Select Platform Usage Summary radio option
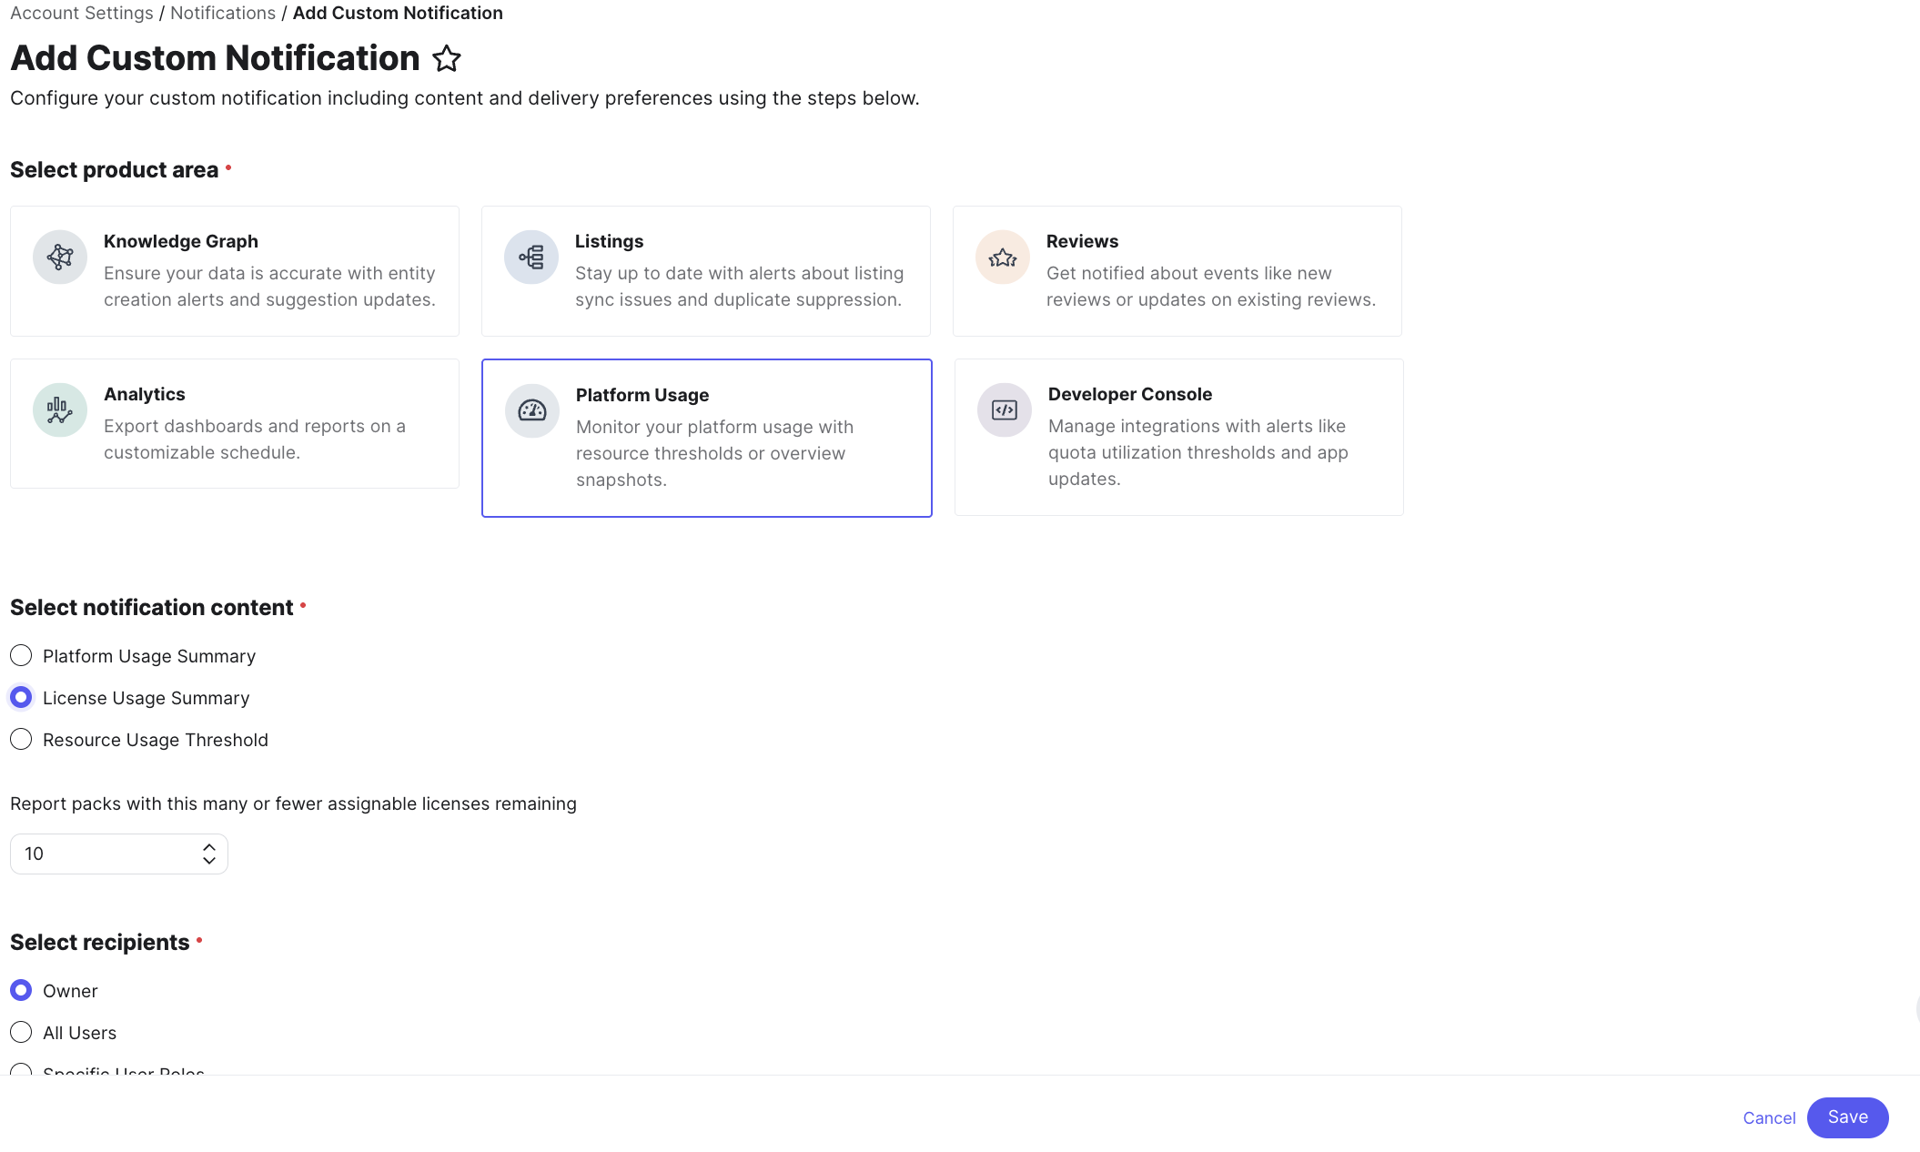1920x1152 pixels. [x=21, y=656]
